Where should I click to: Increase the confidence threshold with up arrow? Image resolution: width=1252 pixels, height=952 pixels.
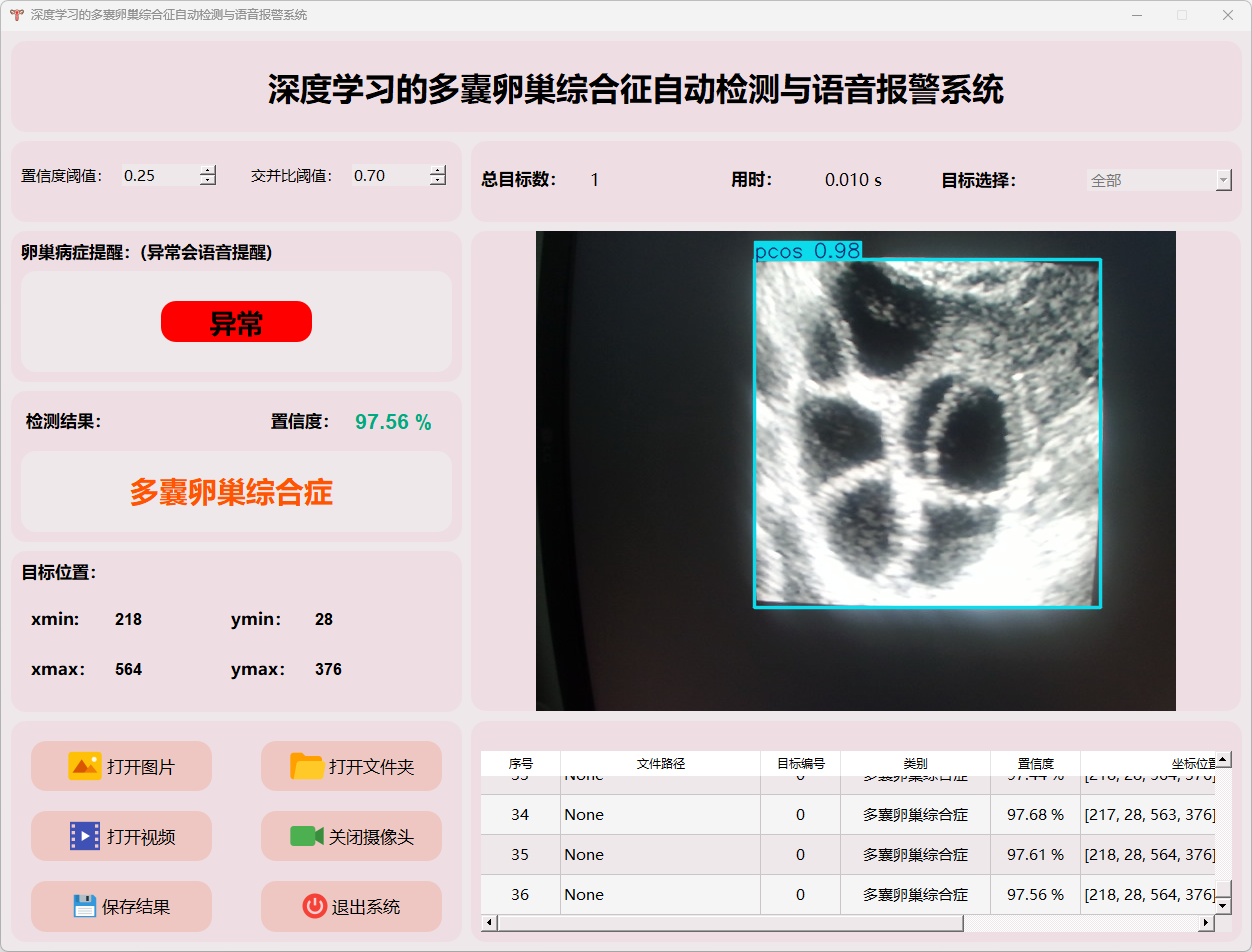click(208, 170)
